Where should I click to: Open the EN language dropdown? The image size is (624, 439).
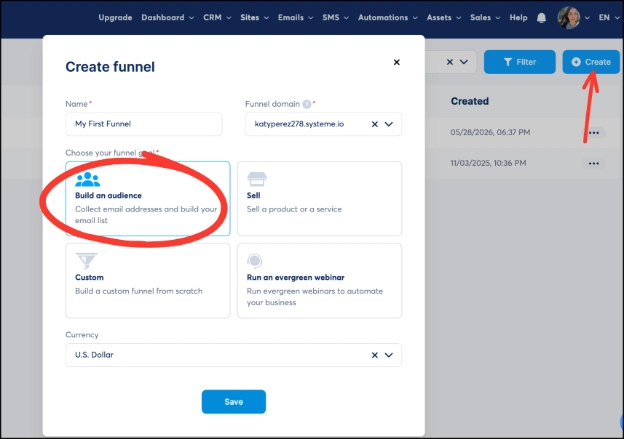(x=609, y=18)
